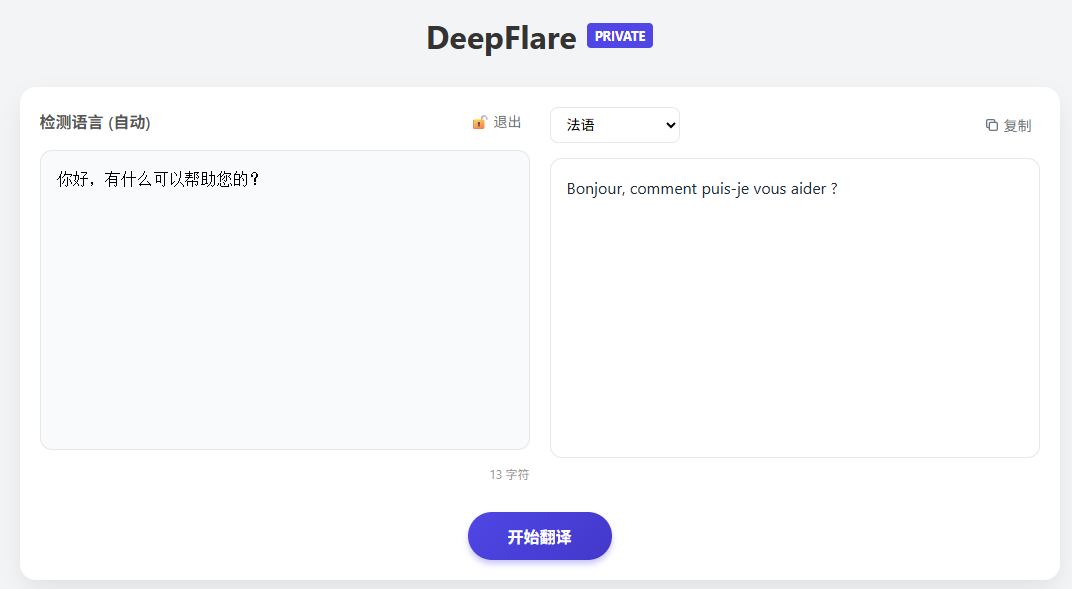Click the 13 字符 character counter
The height and width of the screenshot is (589, 1072).
click(512, 474)
